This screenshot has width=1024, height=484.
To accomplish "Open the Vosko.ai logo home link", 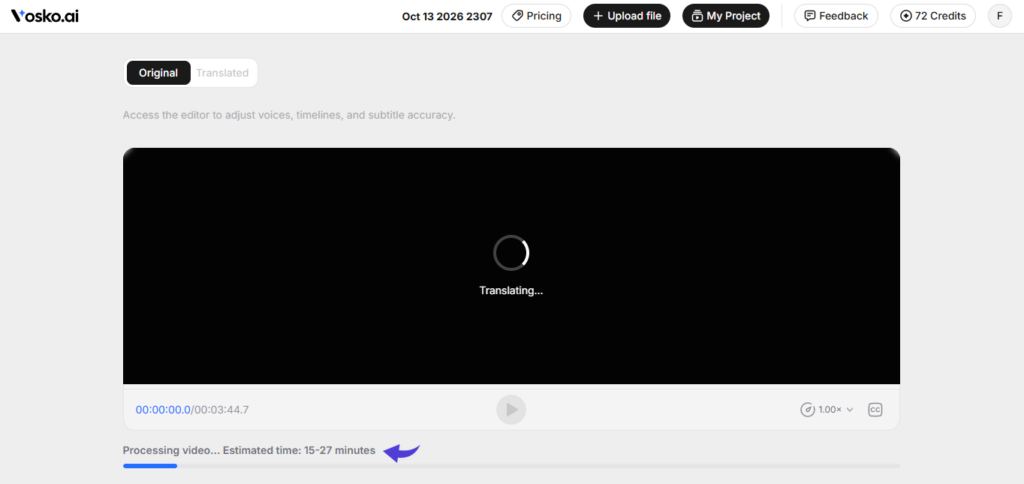I will [x=45, y=16].
